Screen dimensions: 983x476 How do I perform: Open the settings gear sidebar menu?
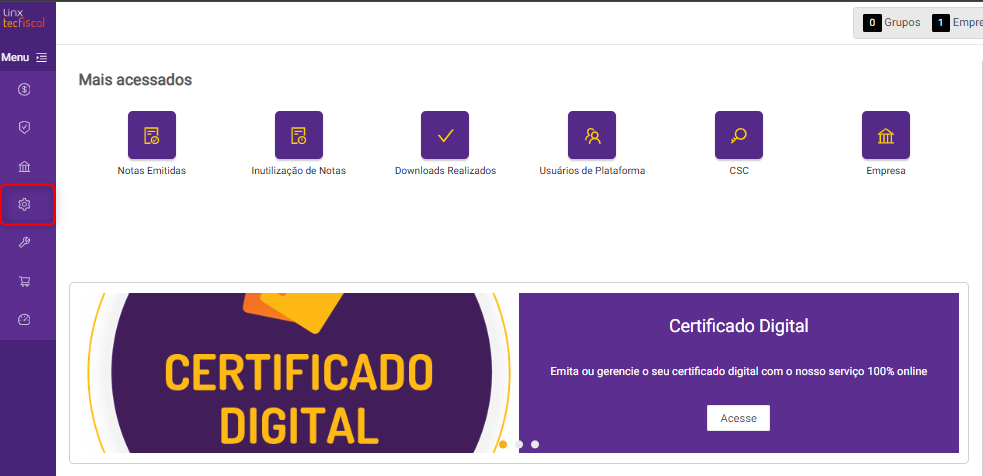tap(24, 204)
